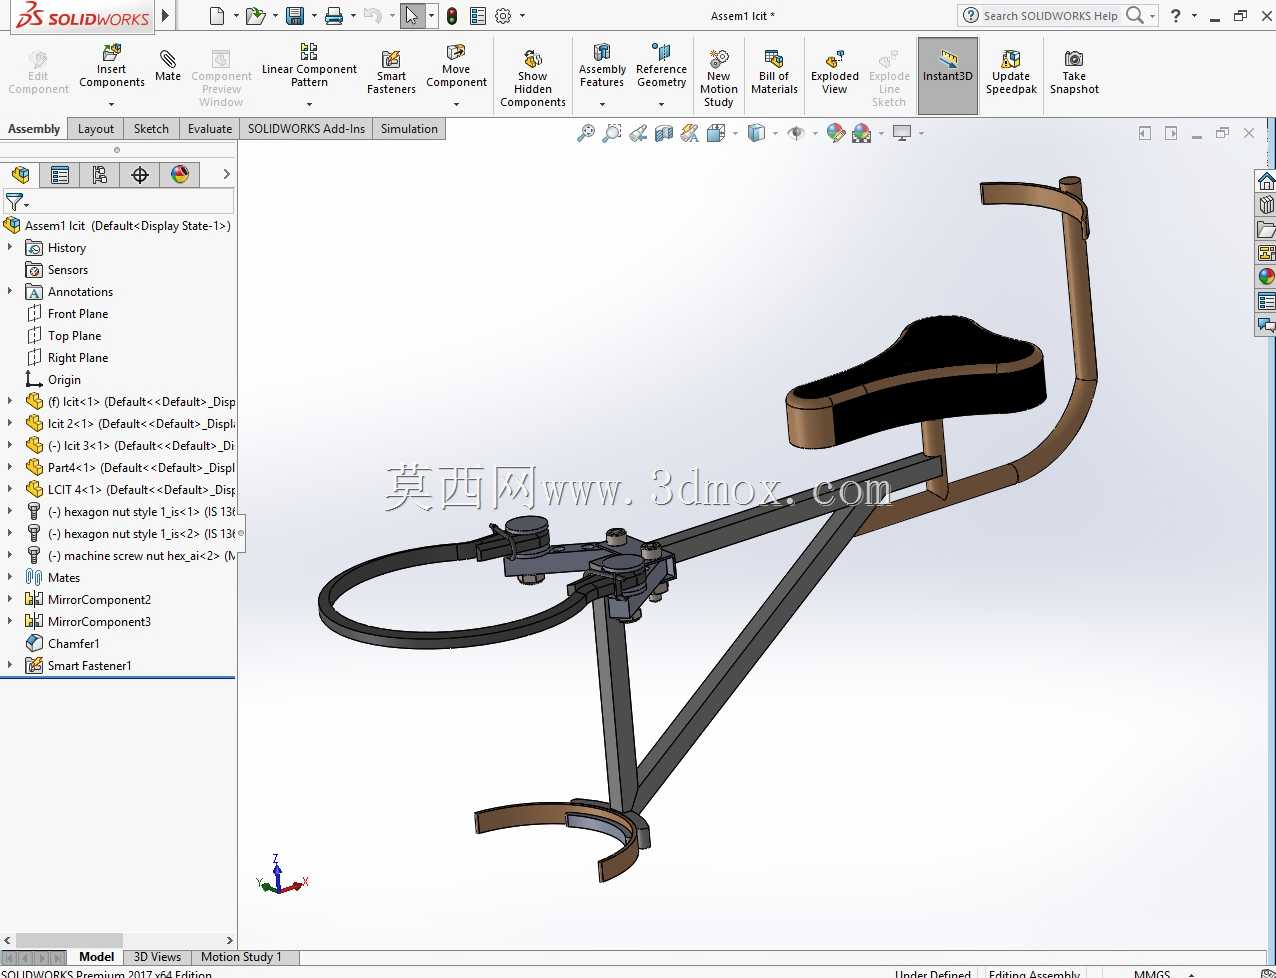The height and width of the screenshot is (978, 1276).
Task: Open Assembly Features dropdown arrow
Action: point(602,104)
